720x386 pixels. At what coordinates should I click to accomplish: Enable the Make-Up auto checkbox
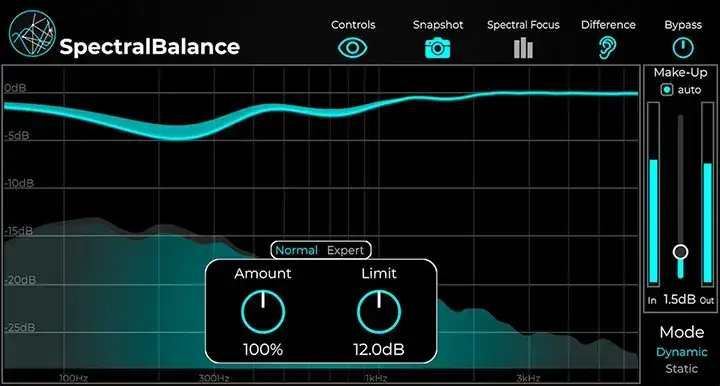667,90
